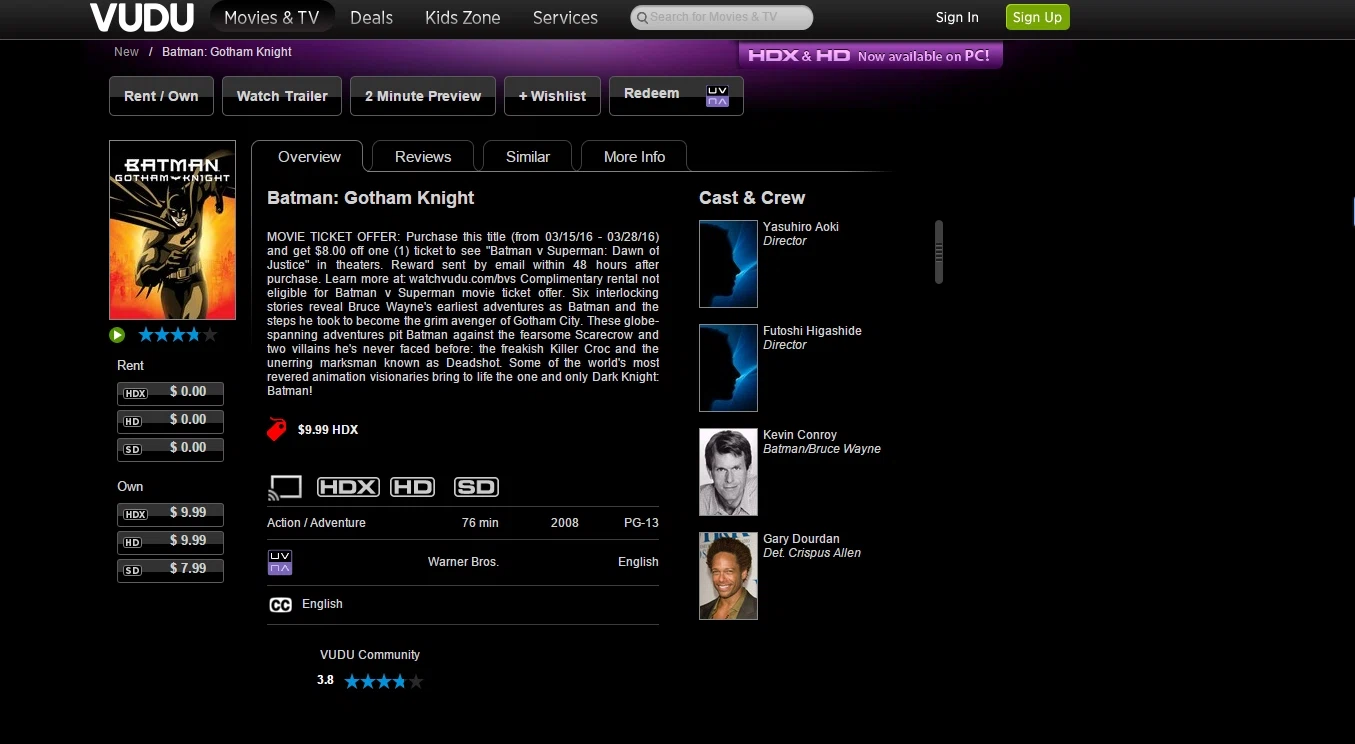Click the Batman: Gotham Knight poster
The image size is (1355, 744).
[172, 230]
